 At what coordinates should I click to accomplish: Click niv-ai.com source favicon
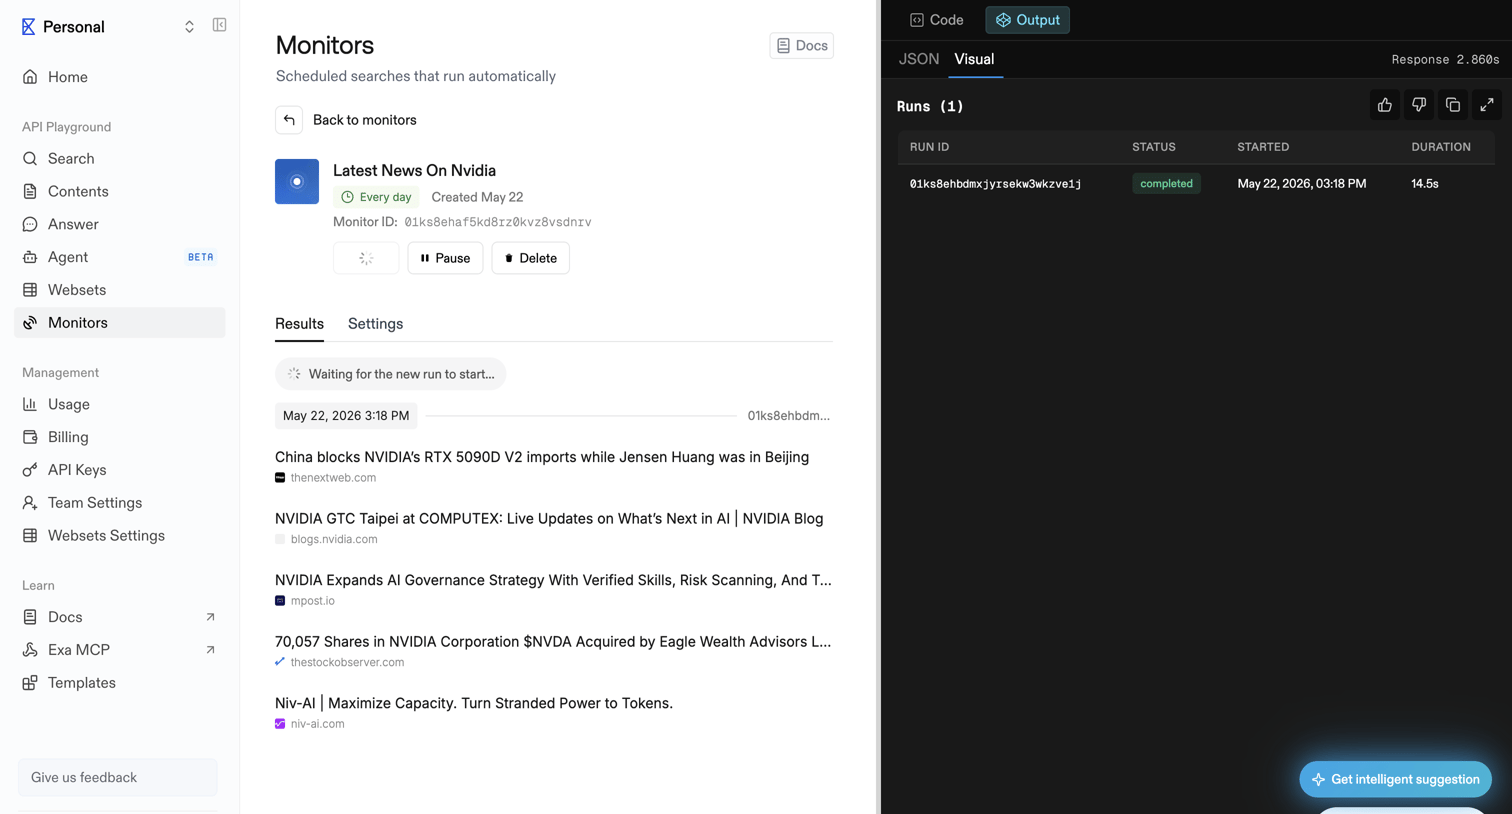pyautogui.click(x=280, y=724)
